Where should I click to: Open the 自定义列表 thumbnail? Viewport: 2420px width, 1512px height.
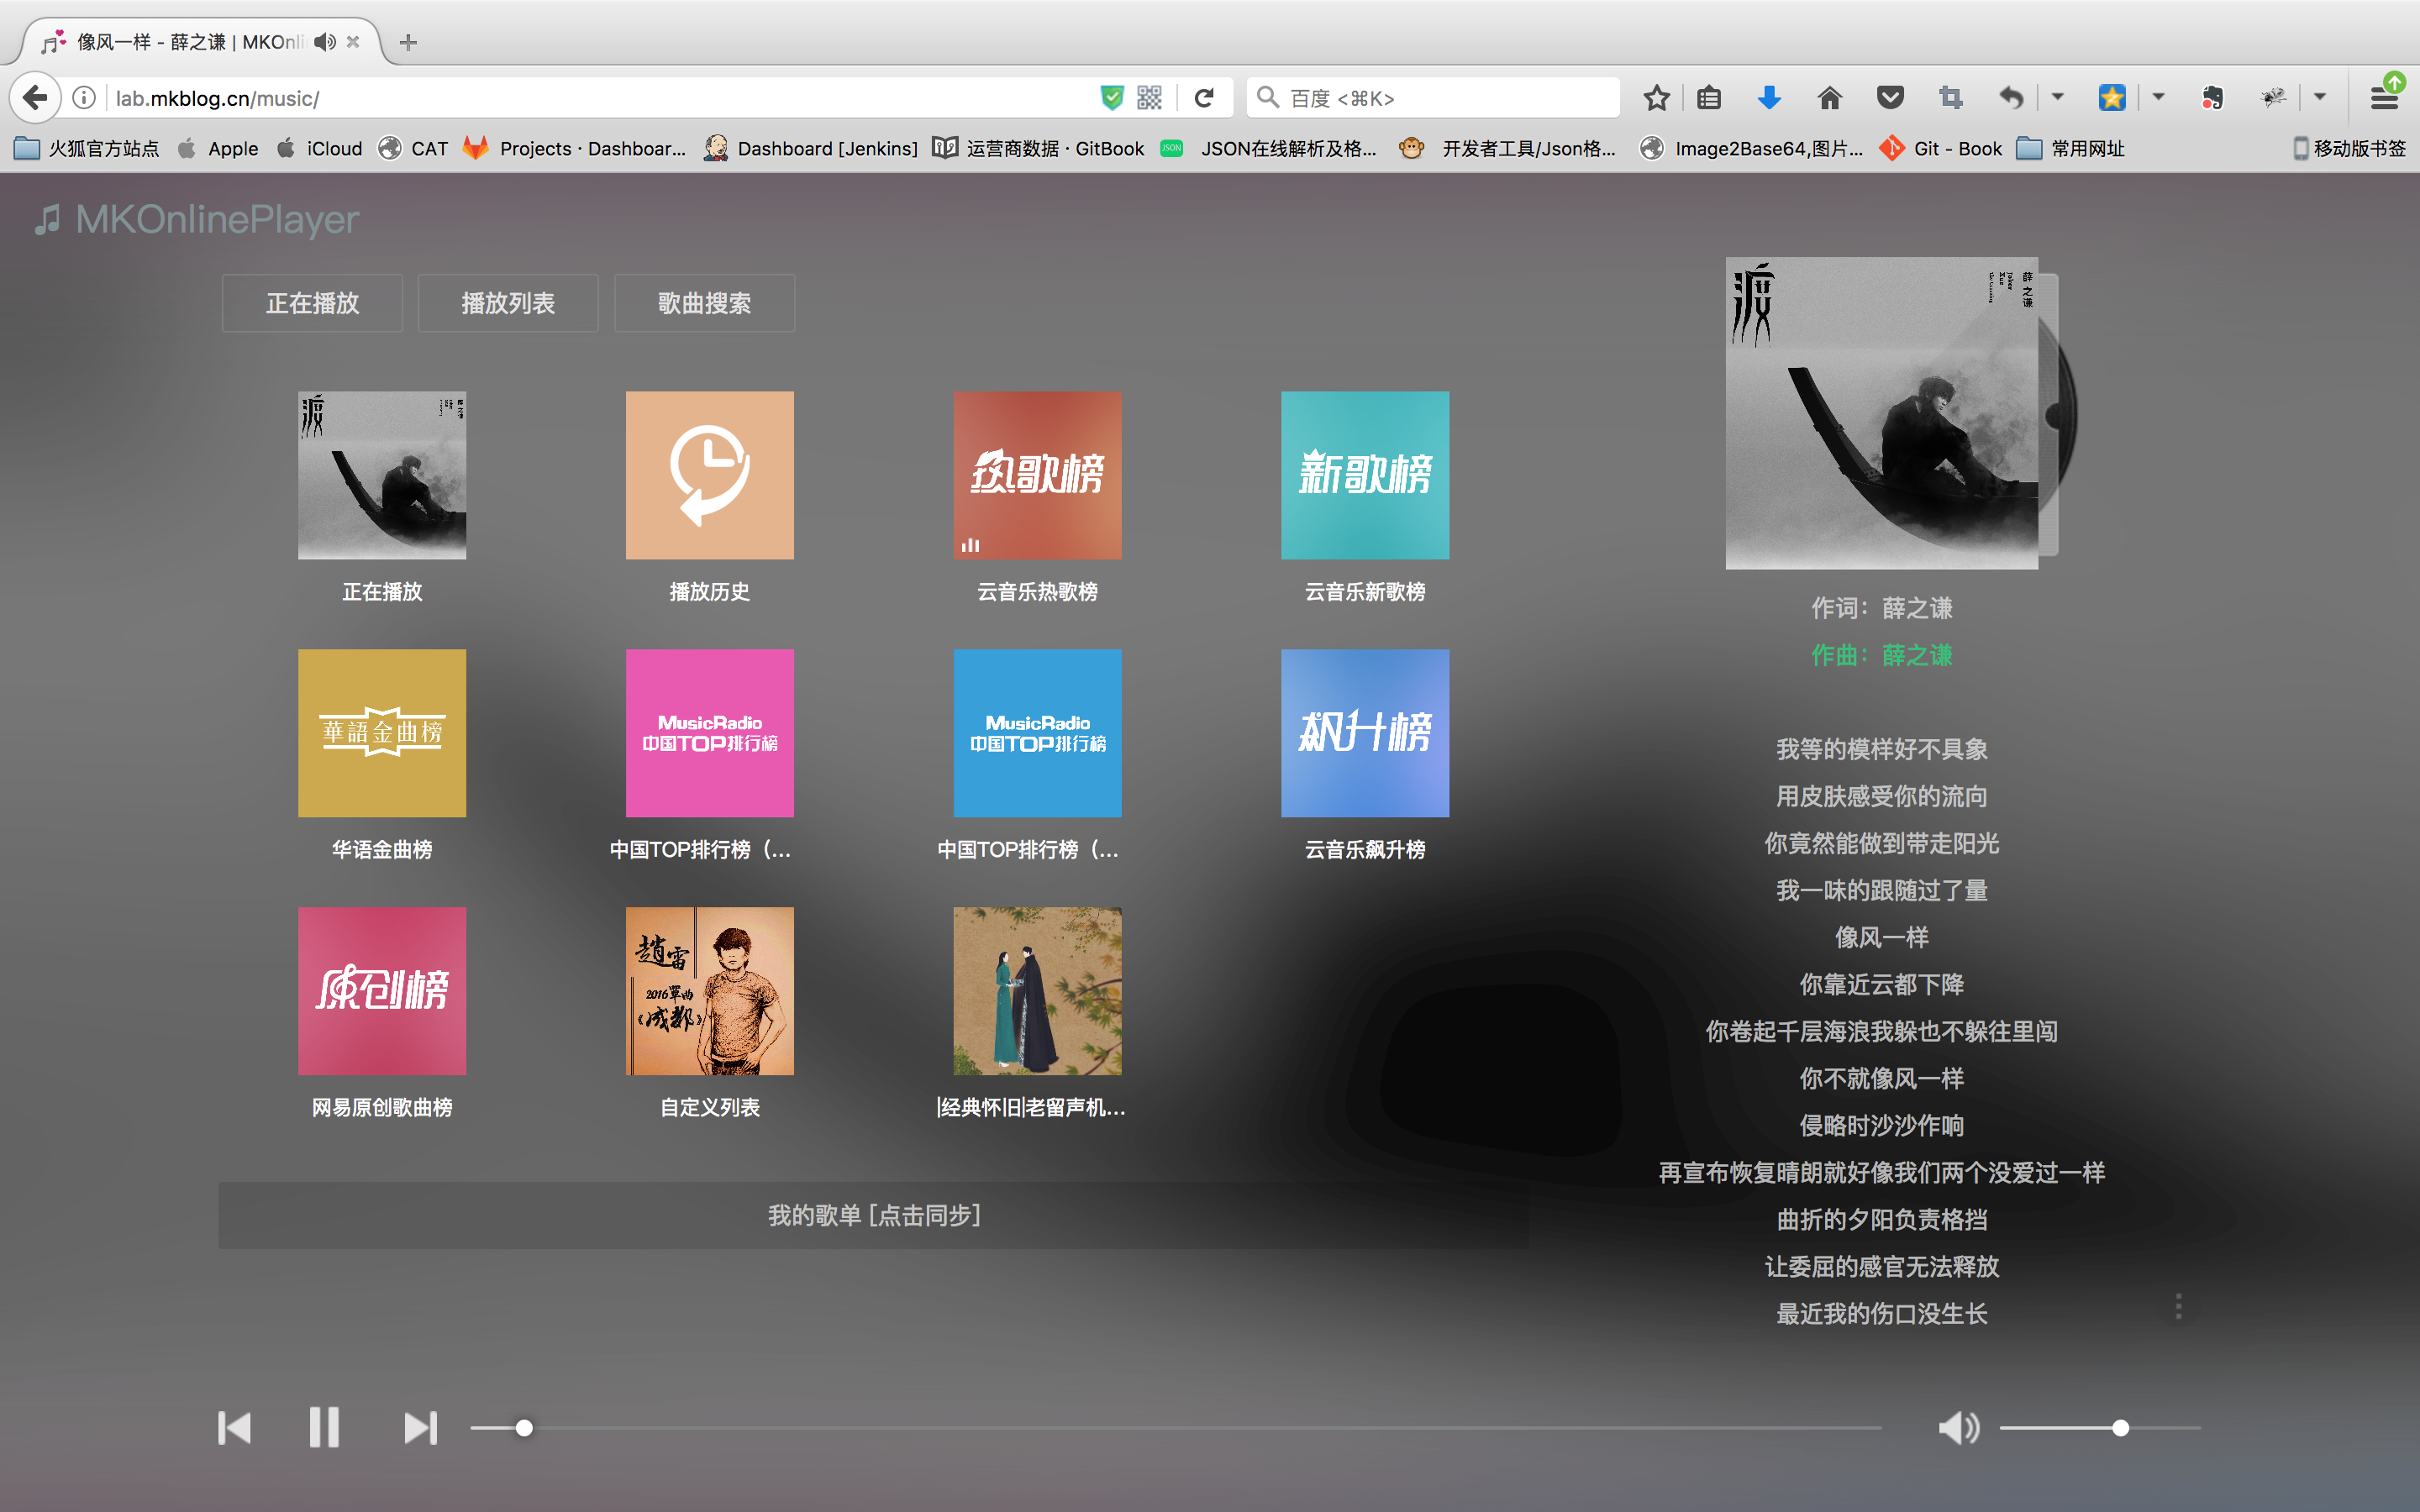point(709,991)
